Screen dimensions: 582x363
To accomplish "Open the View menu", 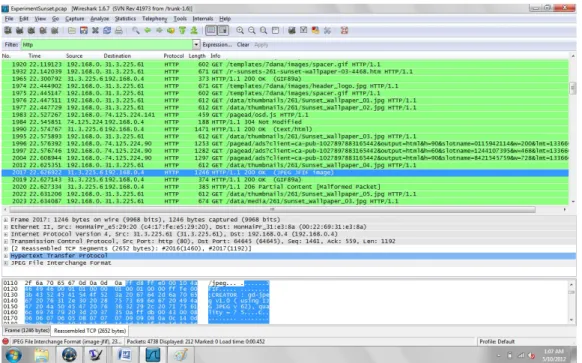I will (x=40, y=19).
